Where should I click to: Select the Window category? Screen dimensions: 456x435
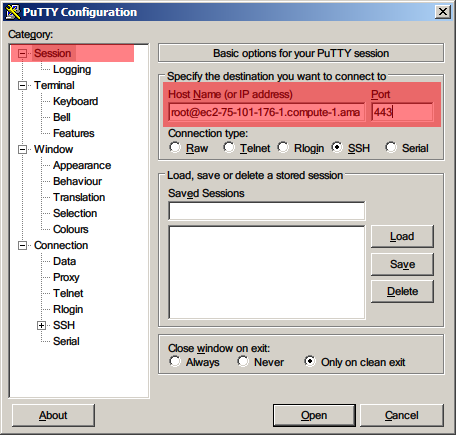(x=53, y=149)
